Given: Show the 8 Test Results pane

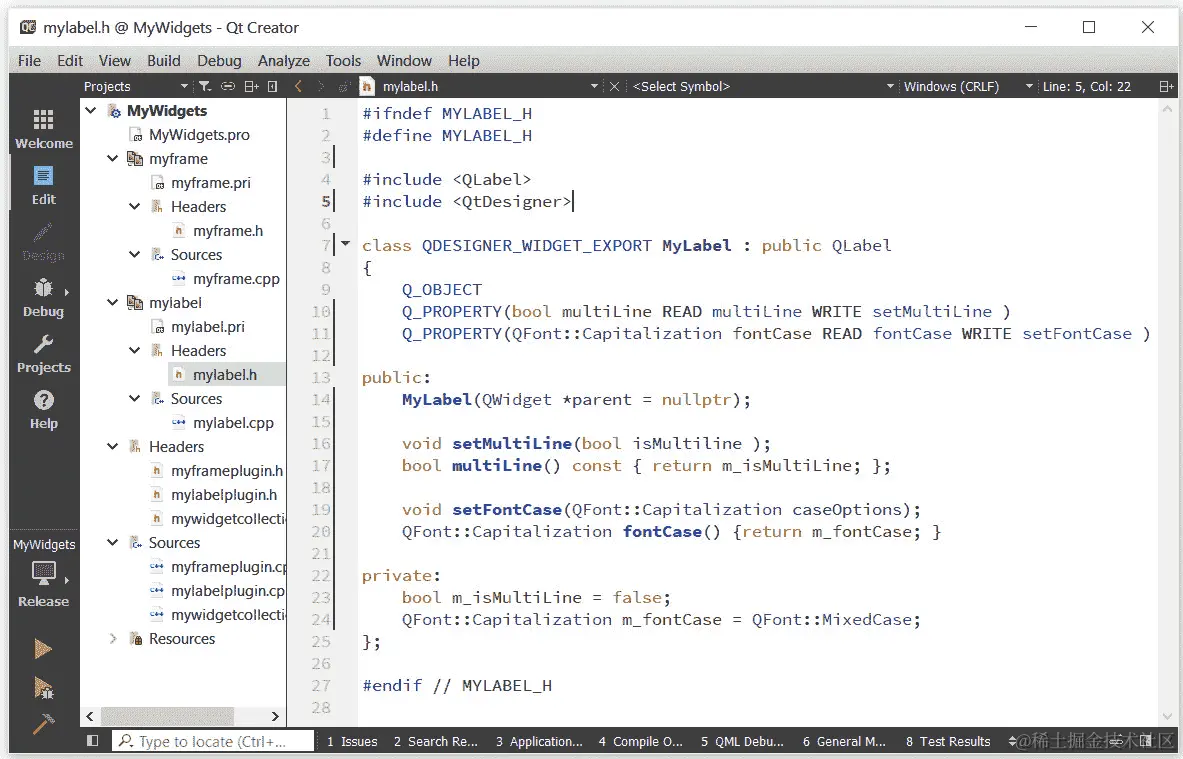Looking at the screenshot, I should pyautogui.click(x=948, y=742).
